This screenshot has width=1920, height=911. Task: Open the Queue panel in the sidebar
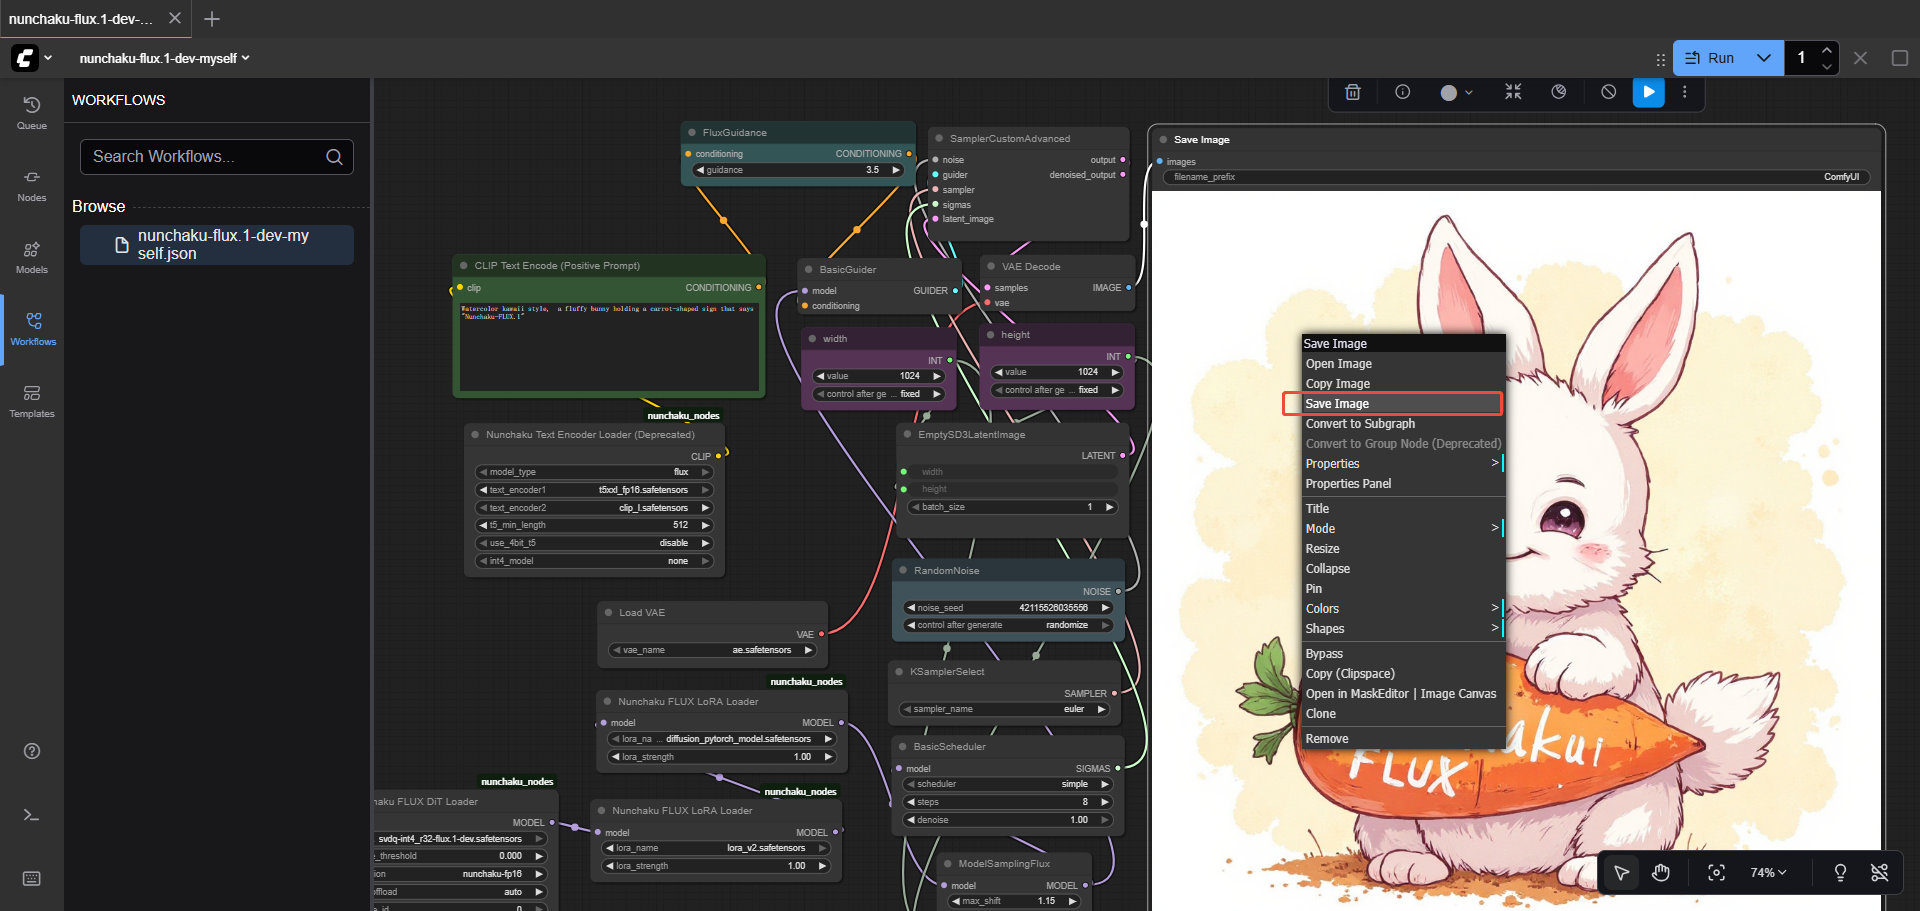[x=32, y=112]
